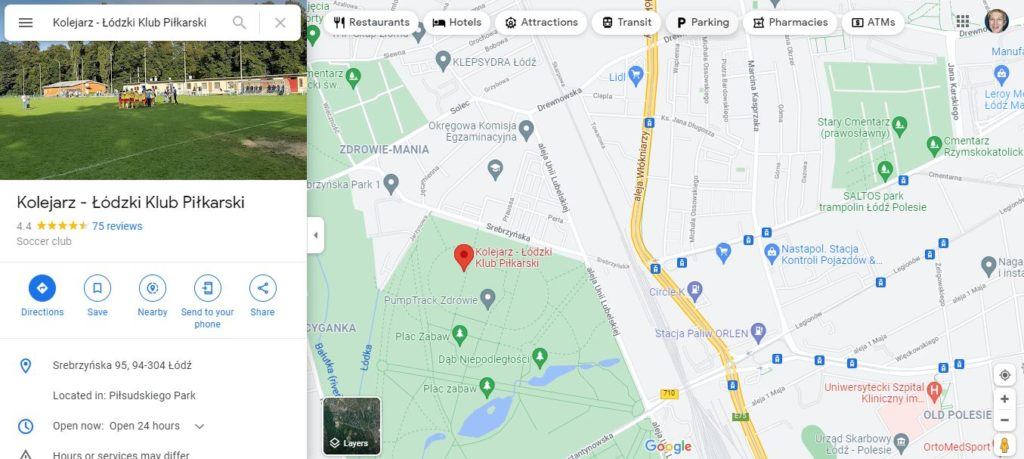Zoom in on the map
The height and width of the screenshot is (459, 1024).
(x=1004, y=399)
